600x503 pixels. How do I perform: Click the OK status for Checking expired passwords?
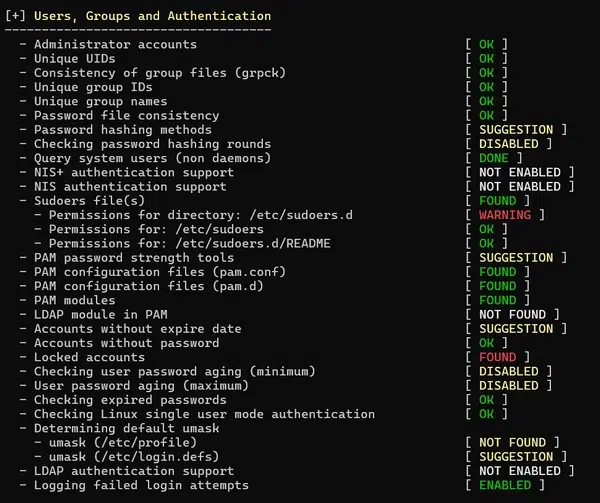click(486, 400)
